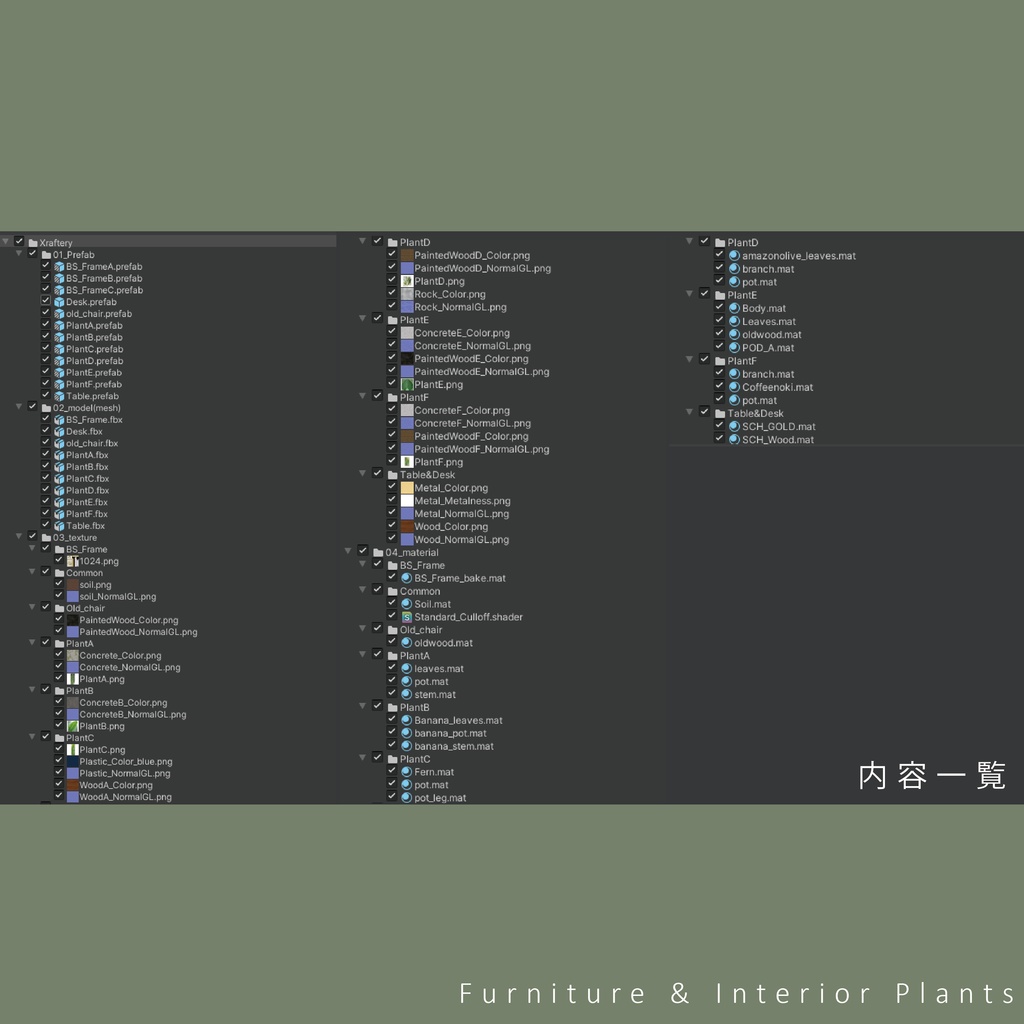This screenshot has height=1024, width=1024.
Task: Click the Table.fbx model icon
Action: click(59, 526)
